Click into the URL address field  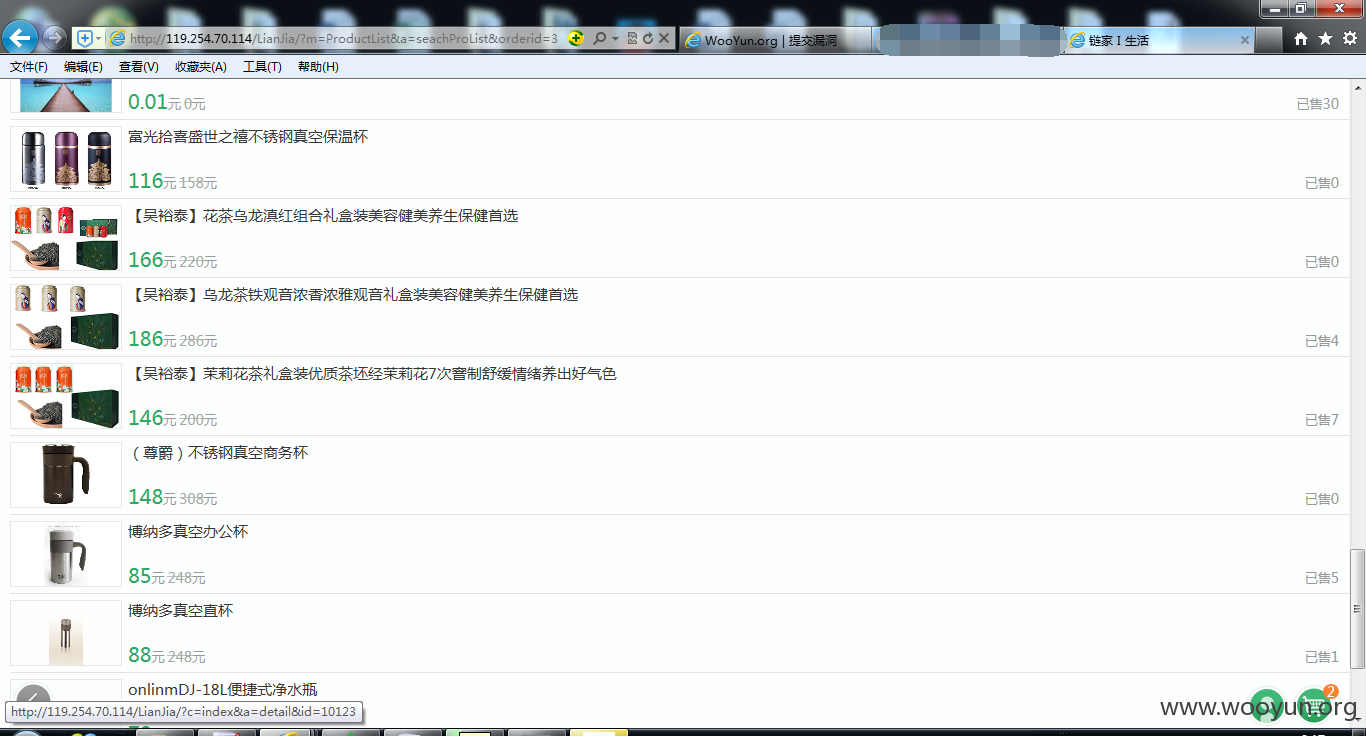click(x=345, y=38)
